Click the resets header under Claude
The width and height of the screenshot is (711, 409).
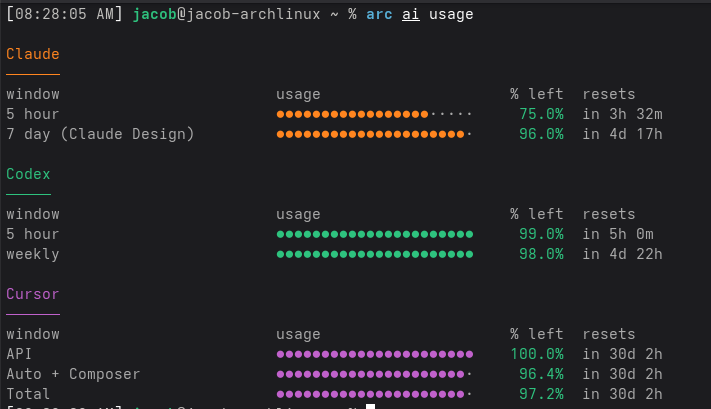click(x=609, y=94)
